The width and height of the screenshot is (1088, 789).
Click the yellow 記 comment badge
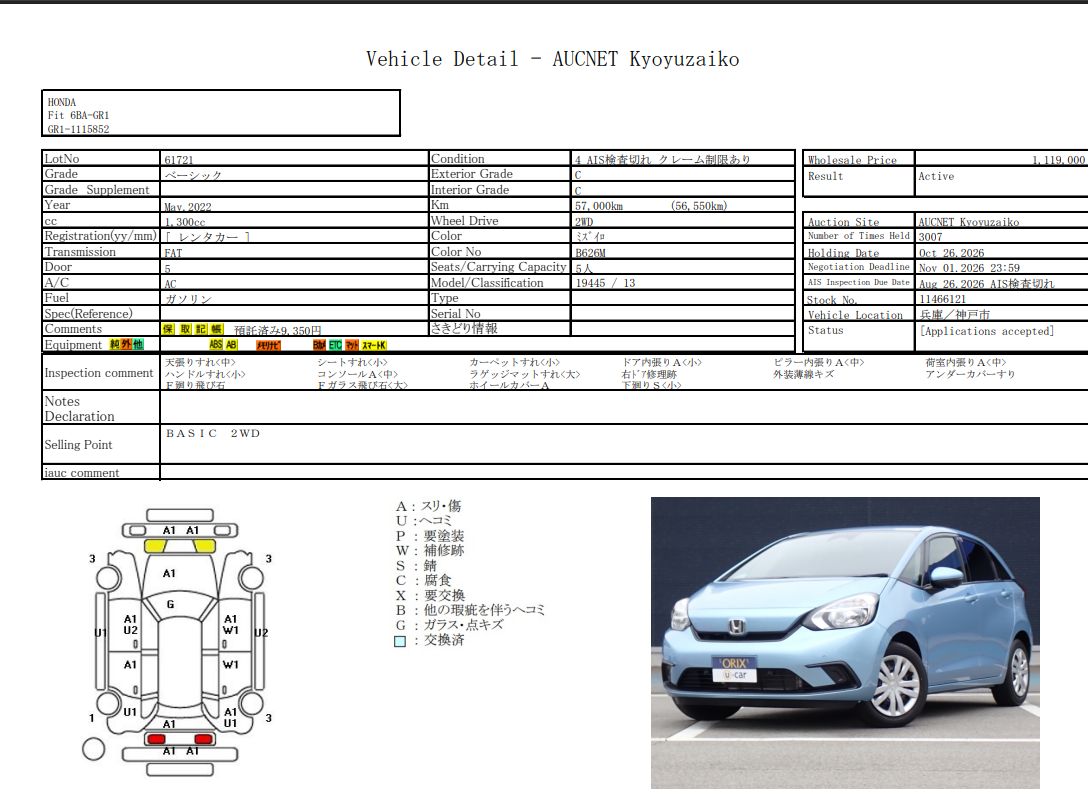201,329
